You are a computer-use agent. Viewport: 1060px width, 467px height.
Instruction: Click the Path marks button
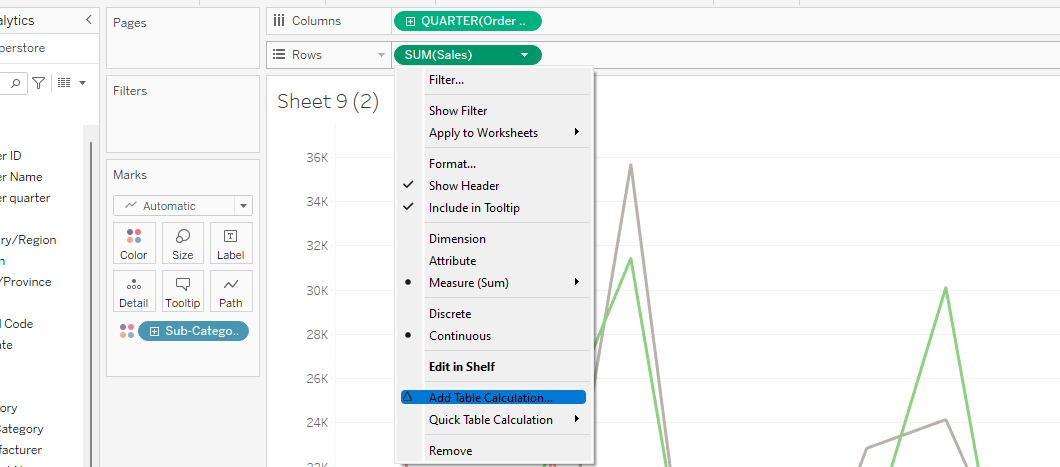click(231, 291)
